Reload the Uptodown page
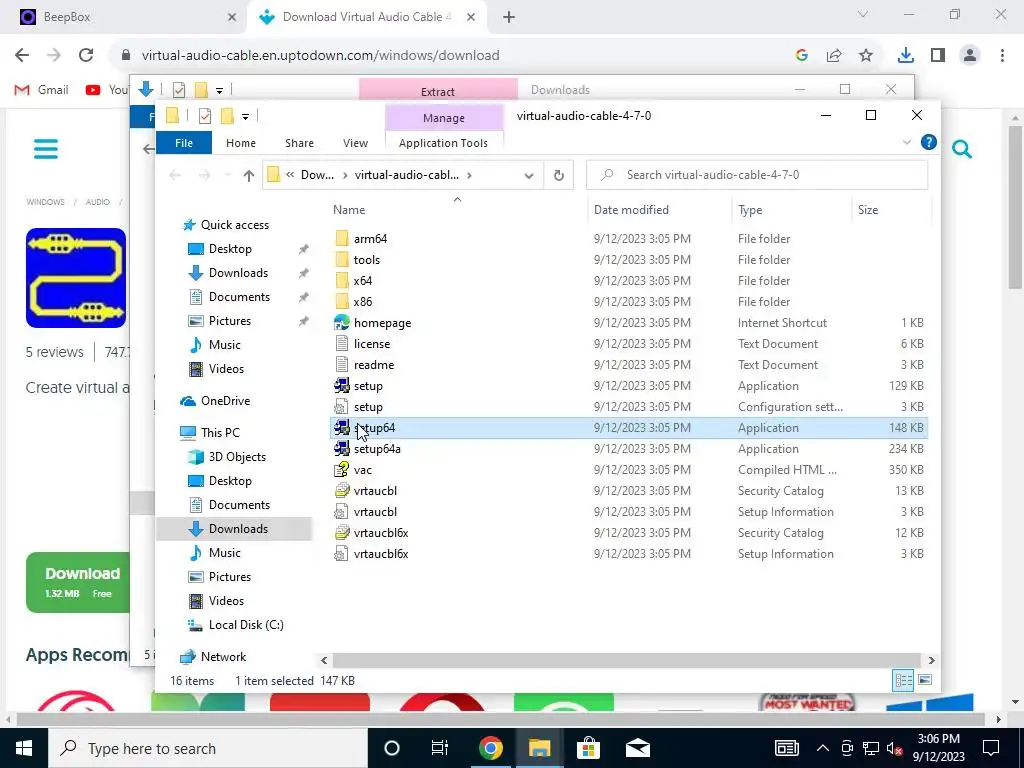Screen dimensions: 1024x768 pos(86,56)
